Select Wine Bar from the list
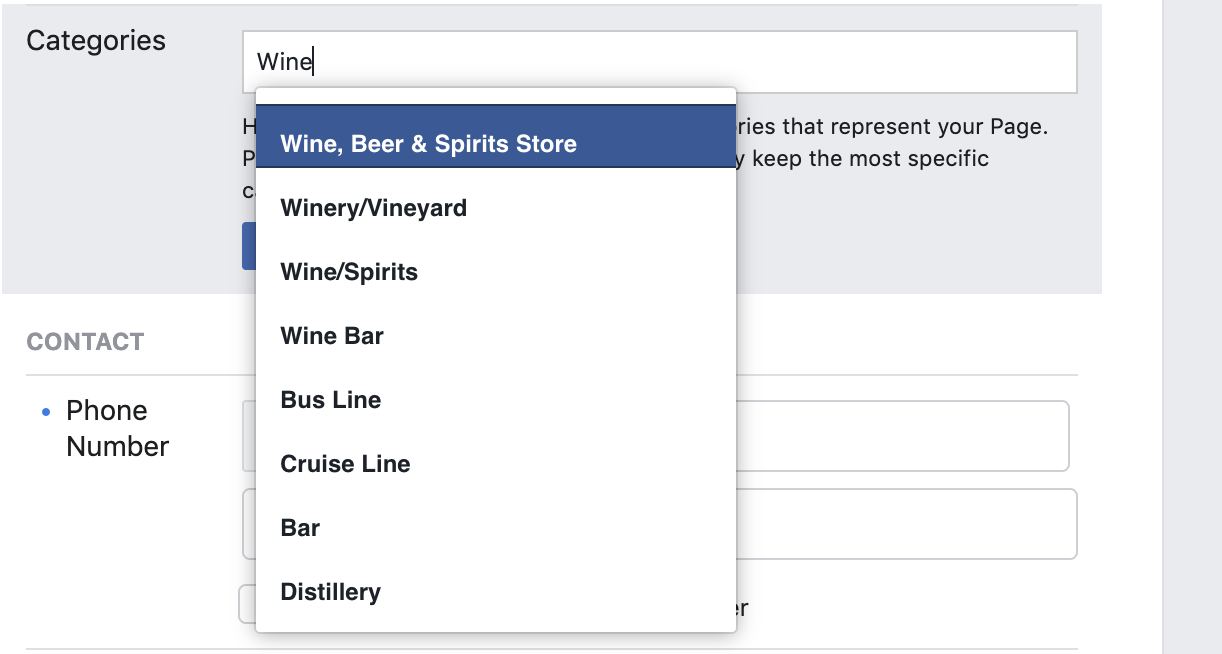Viewport: 1222px width, 654px height. coord(496,336)
